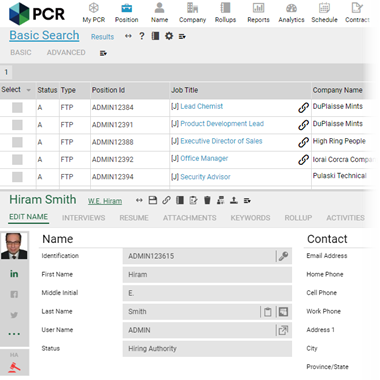Click expand-width arrows beside Hiram Smith
The height and width of the screenshot is (380, 380).
(139, 200)
